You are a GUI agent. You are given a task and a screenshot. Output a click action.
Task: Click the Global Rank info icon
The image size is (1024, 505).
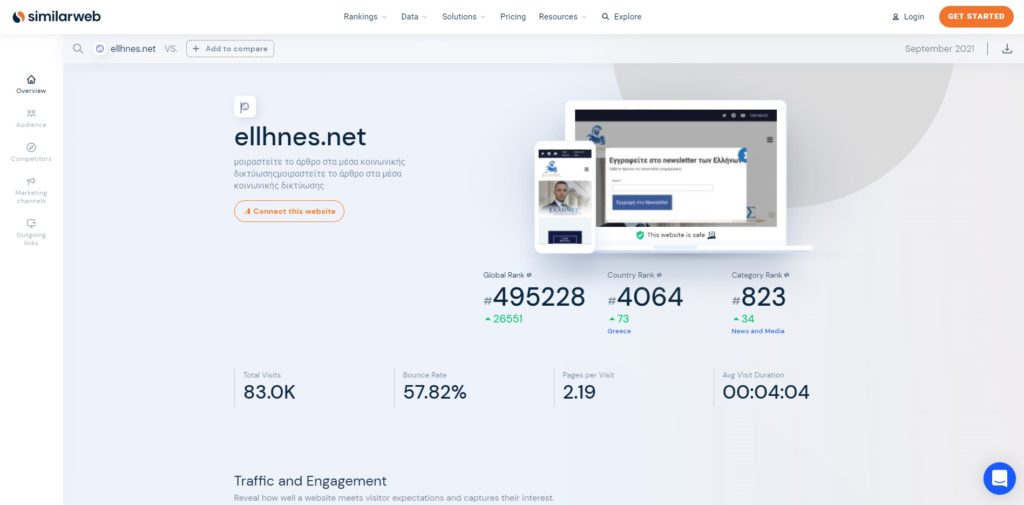(529, 275)
